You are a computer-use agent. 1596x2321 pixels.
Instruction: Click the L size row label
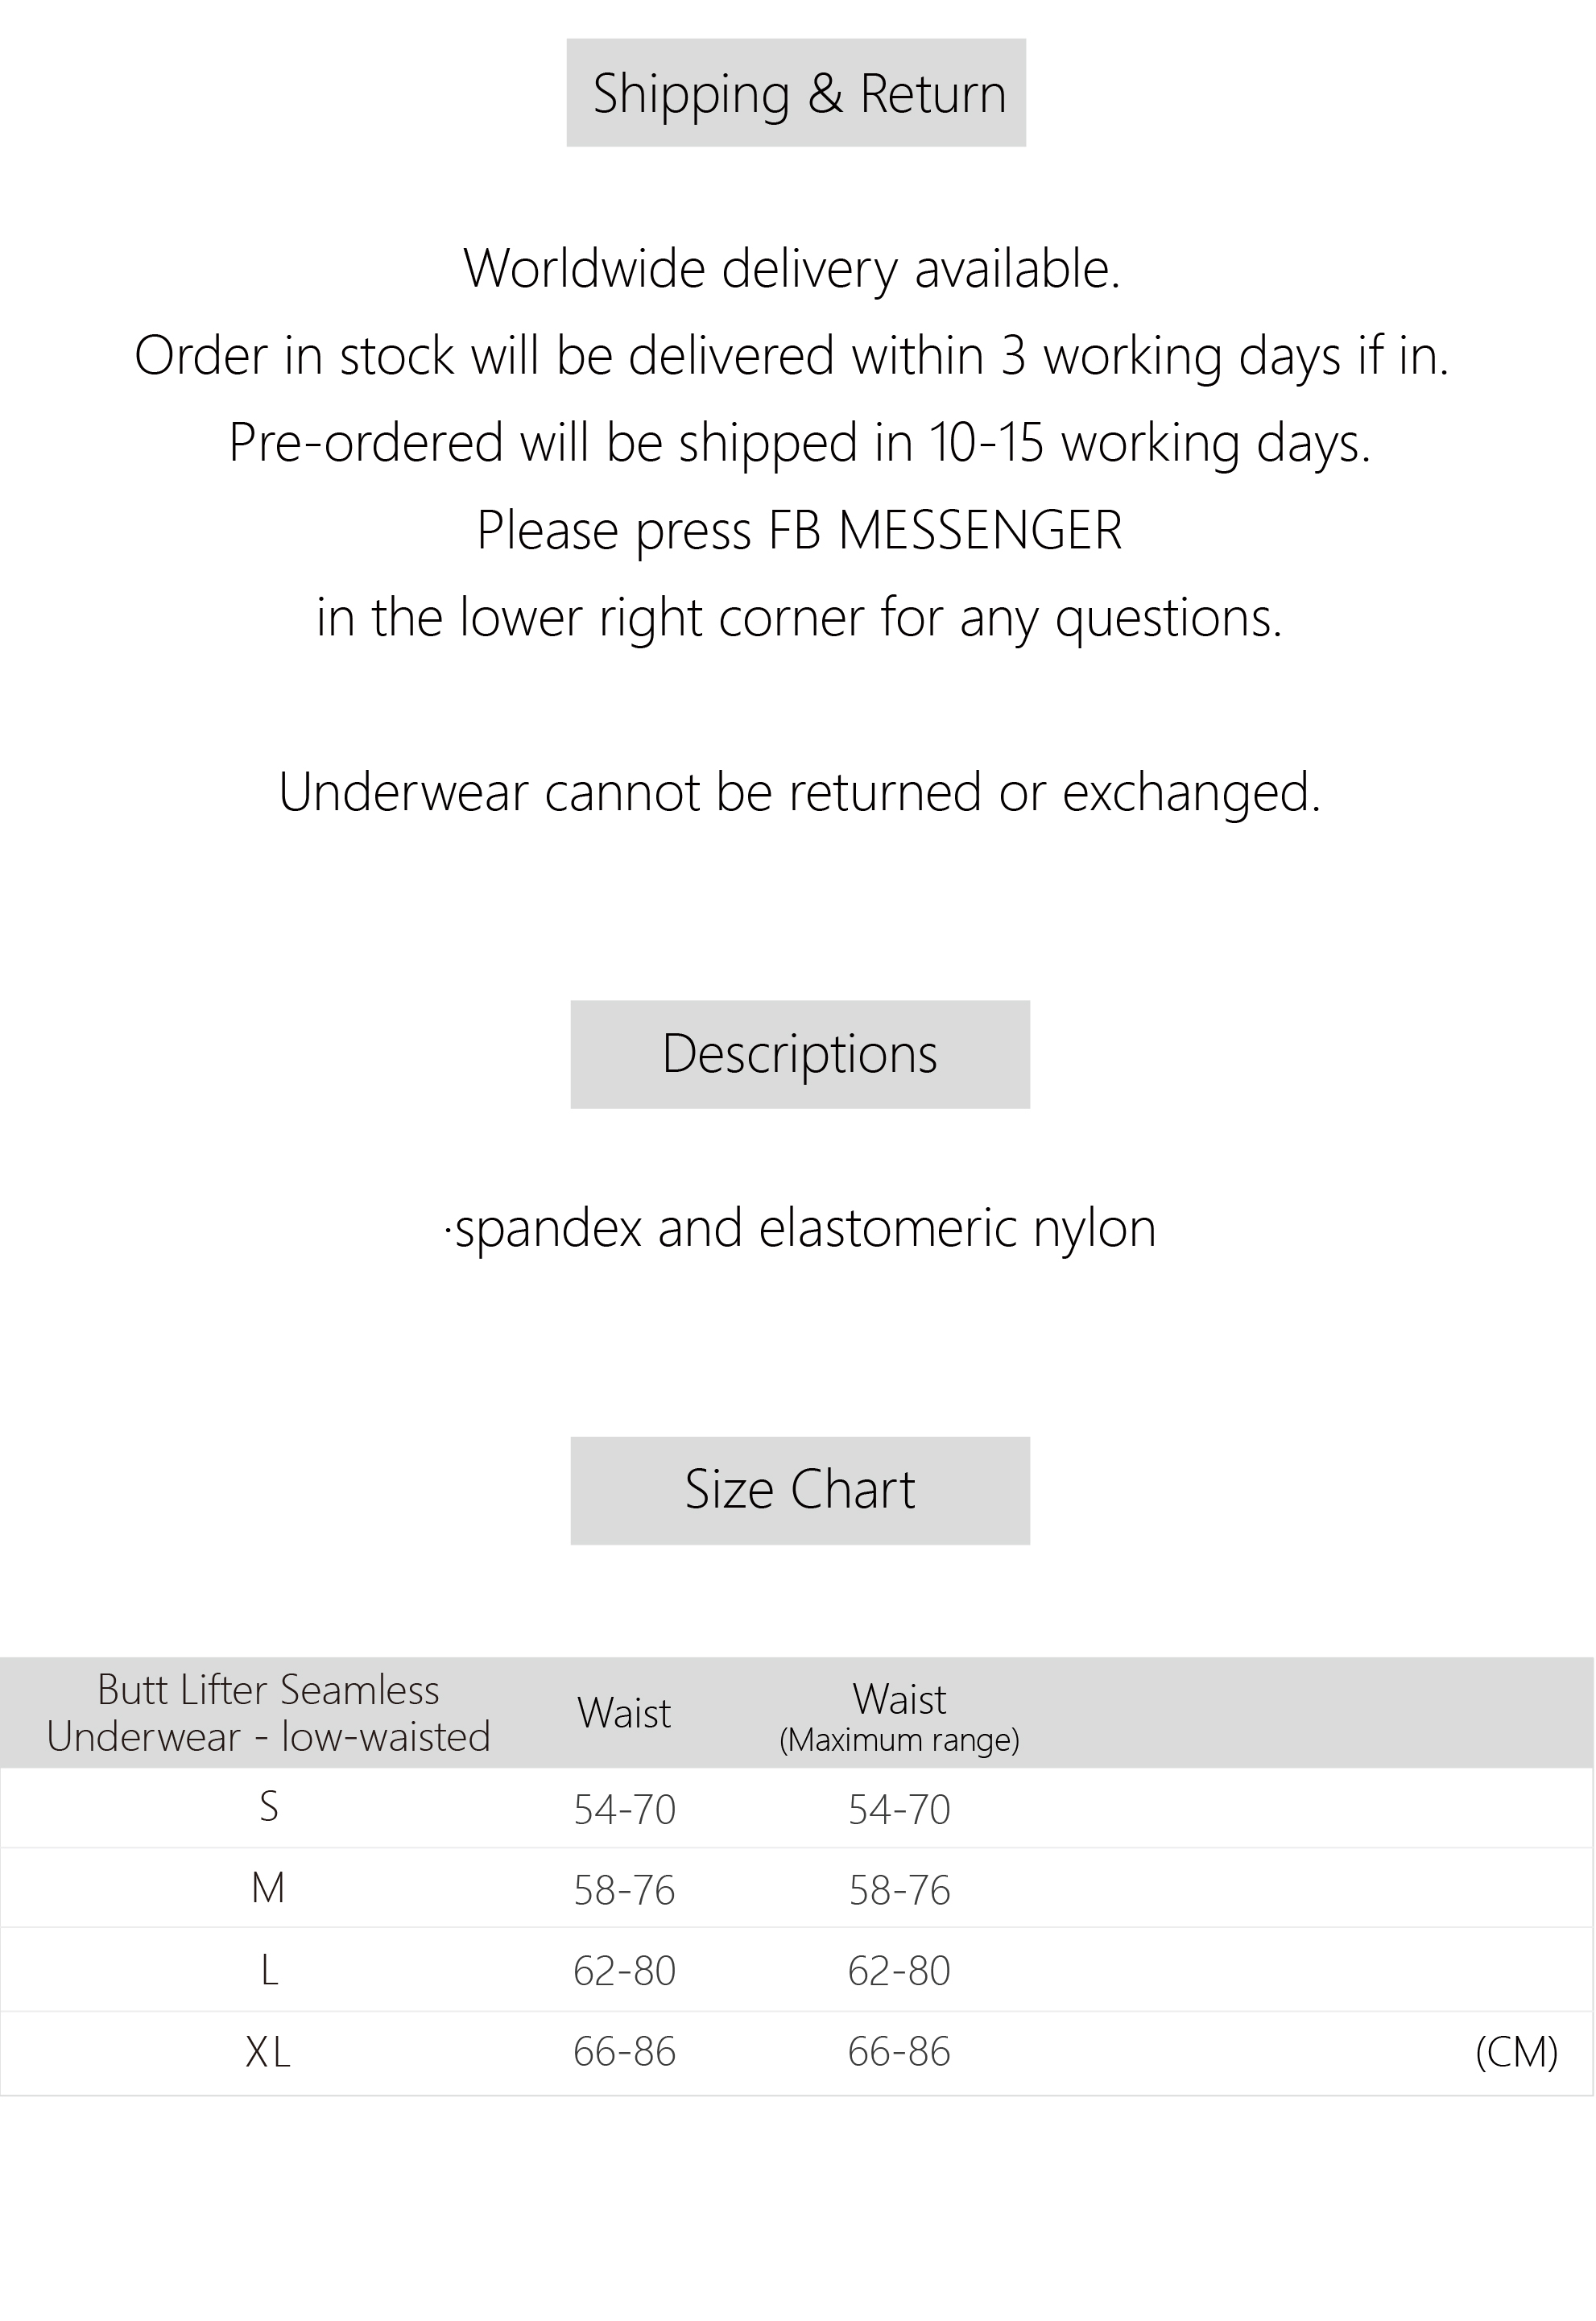pos(268,1970)
